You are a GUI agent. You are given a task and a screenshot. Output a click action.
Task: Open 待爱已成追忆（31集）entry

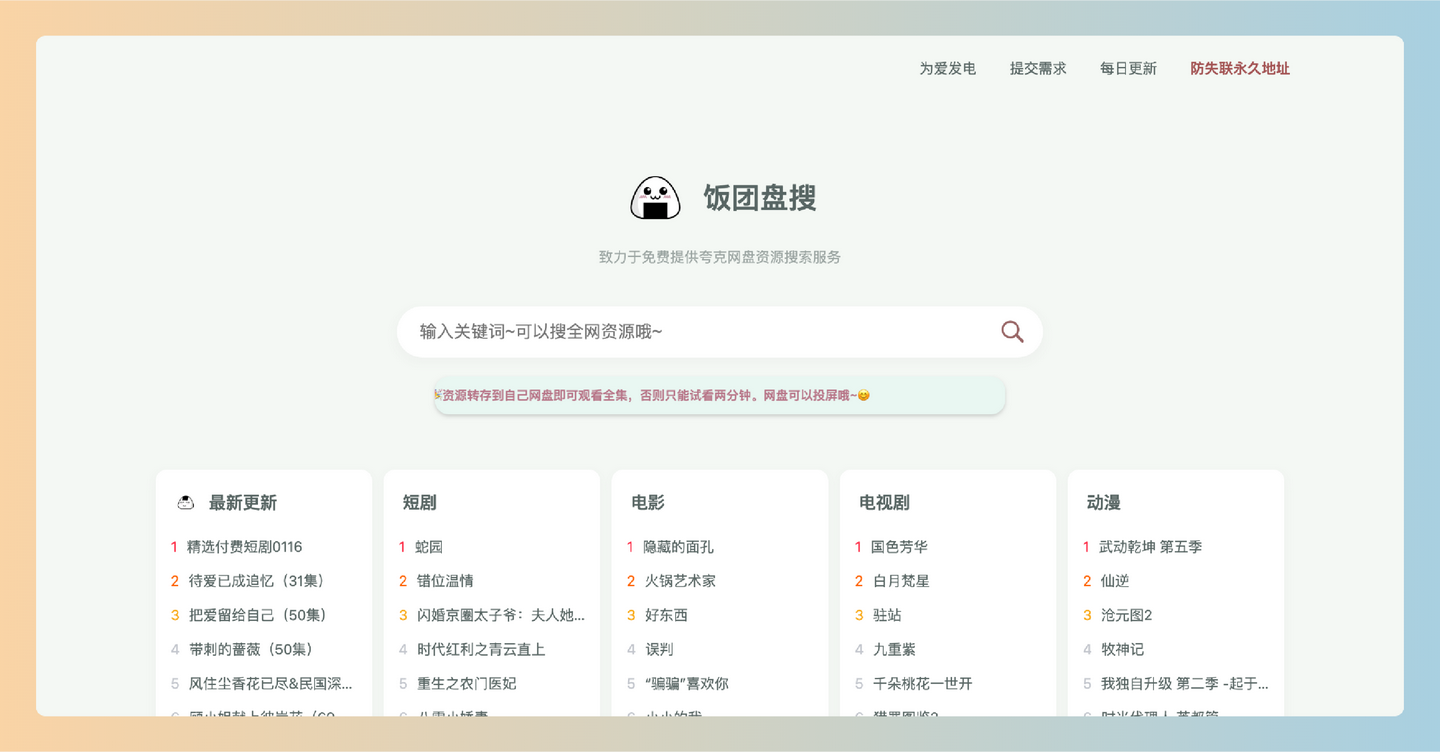(260, 581)
